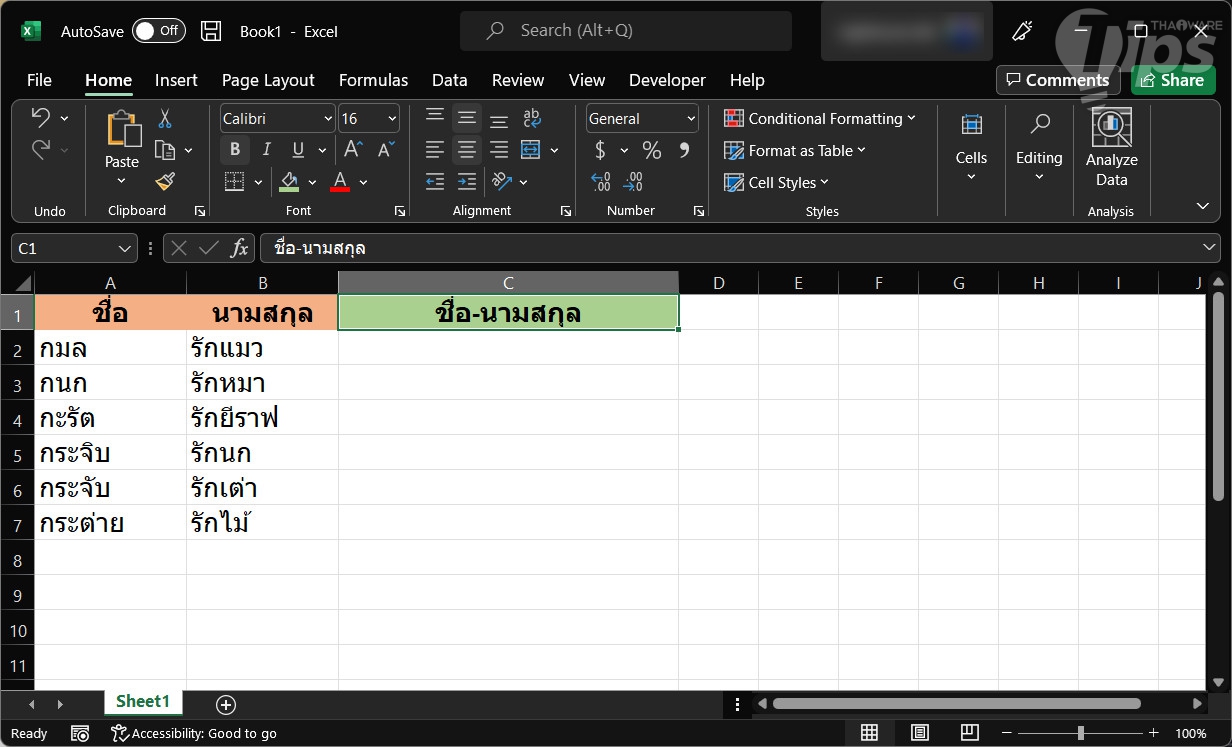
Task: Toggle AutoSave switch
Action: click(159, 31)
